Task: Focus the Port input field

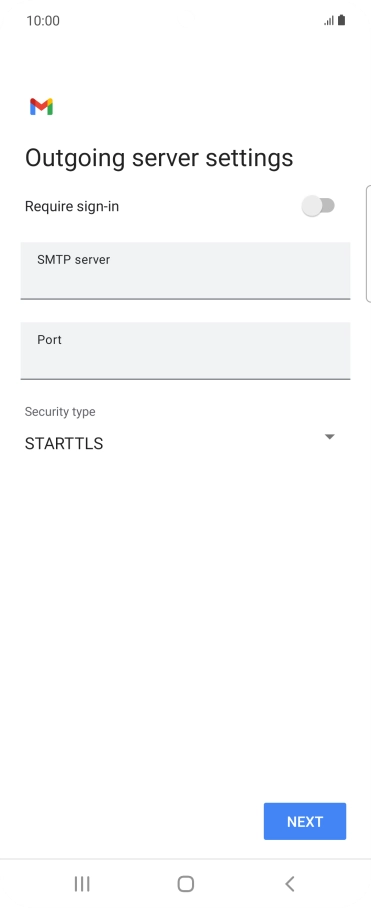Action: point(185,350)
